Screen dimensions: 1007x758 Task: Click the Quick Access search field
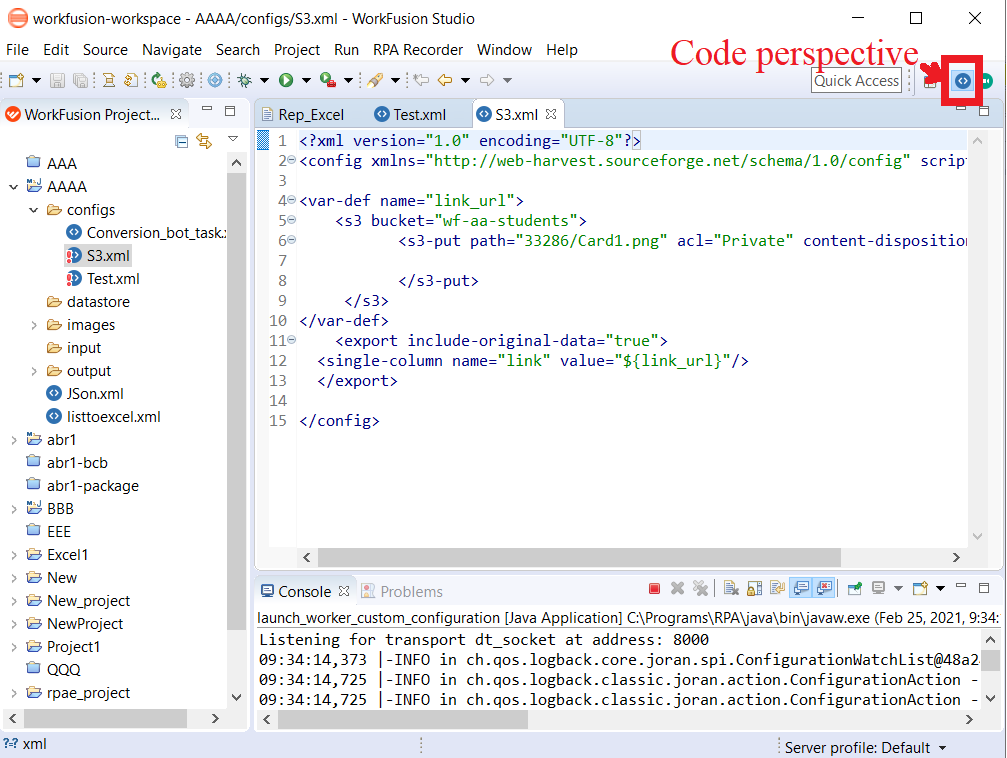click(x=856, y=81)
